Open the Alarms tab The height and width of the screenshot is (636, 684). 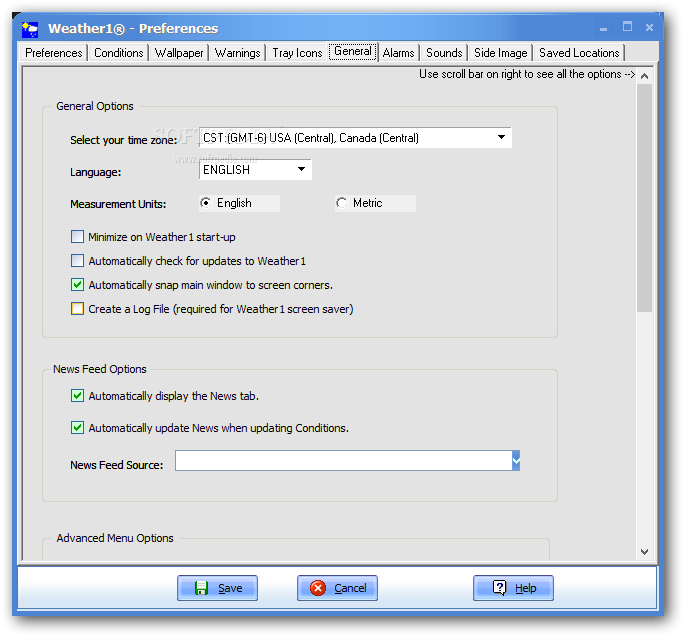[x=398, y=53]
